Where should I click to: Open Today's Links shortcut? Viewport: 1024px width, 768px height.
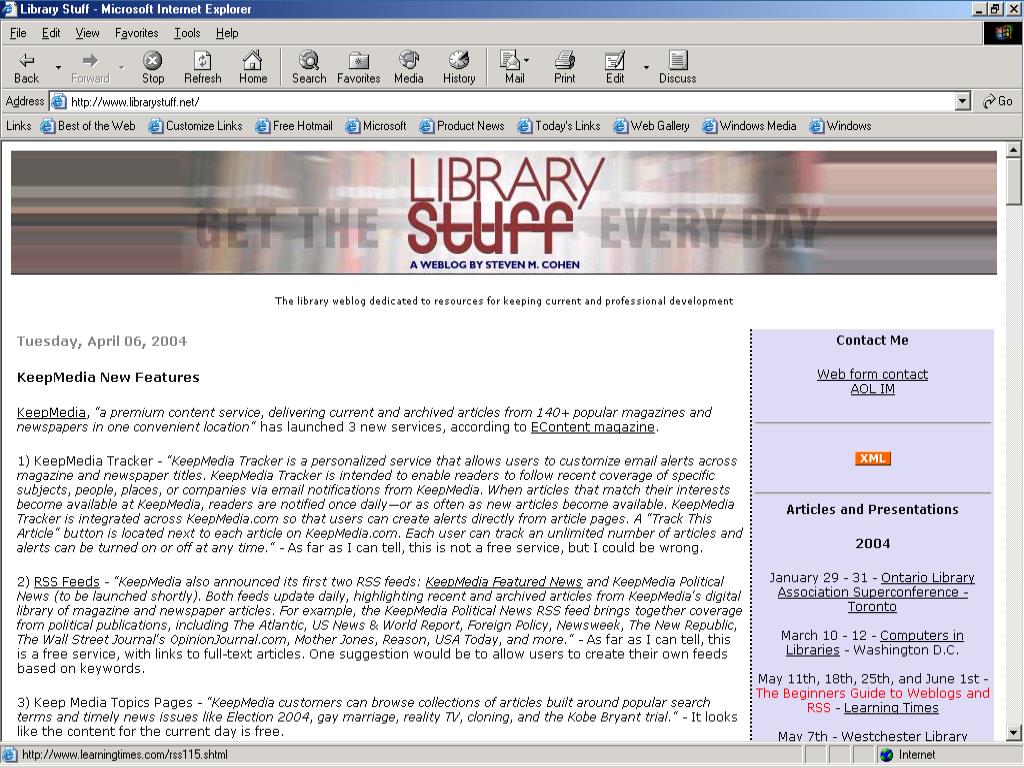pyautogui.click(x=559, y=126)
